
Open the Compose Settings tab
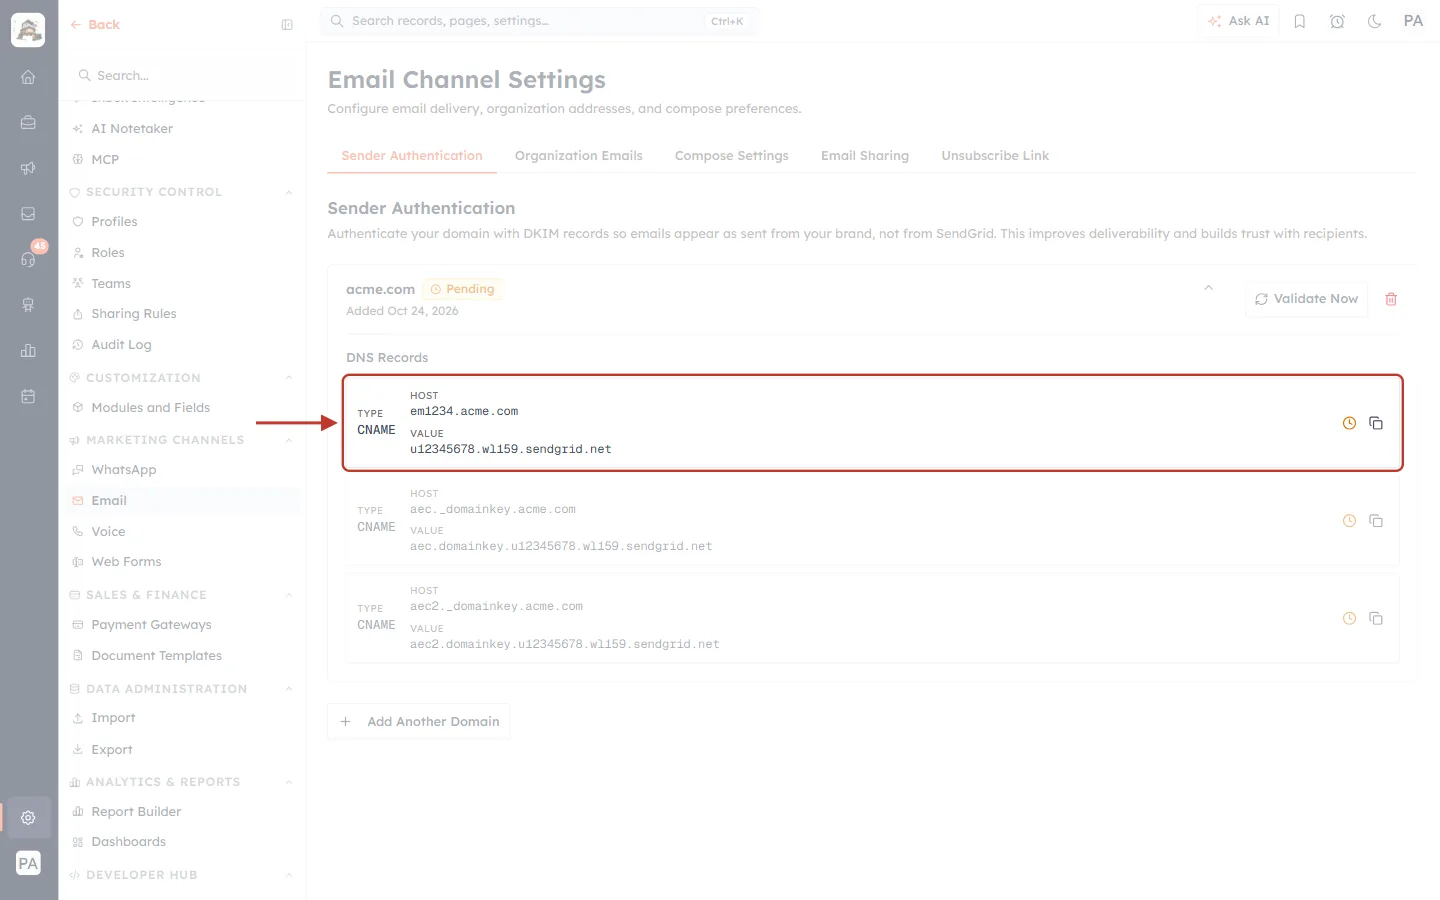pos(731,156)
